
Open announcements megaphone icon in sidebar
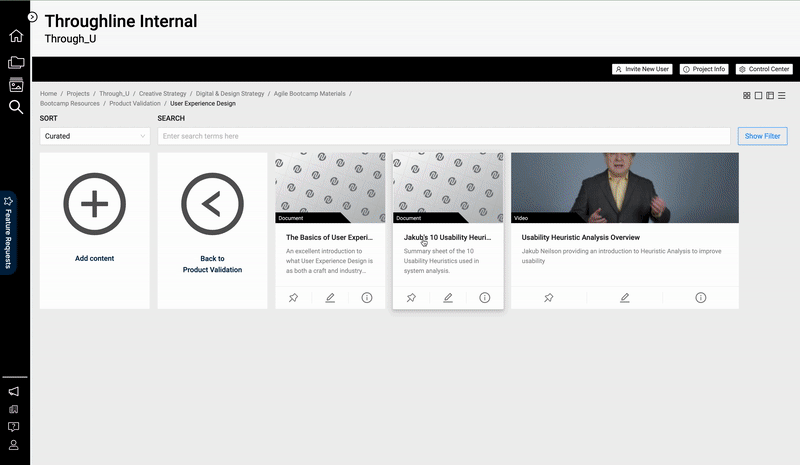14,391
